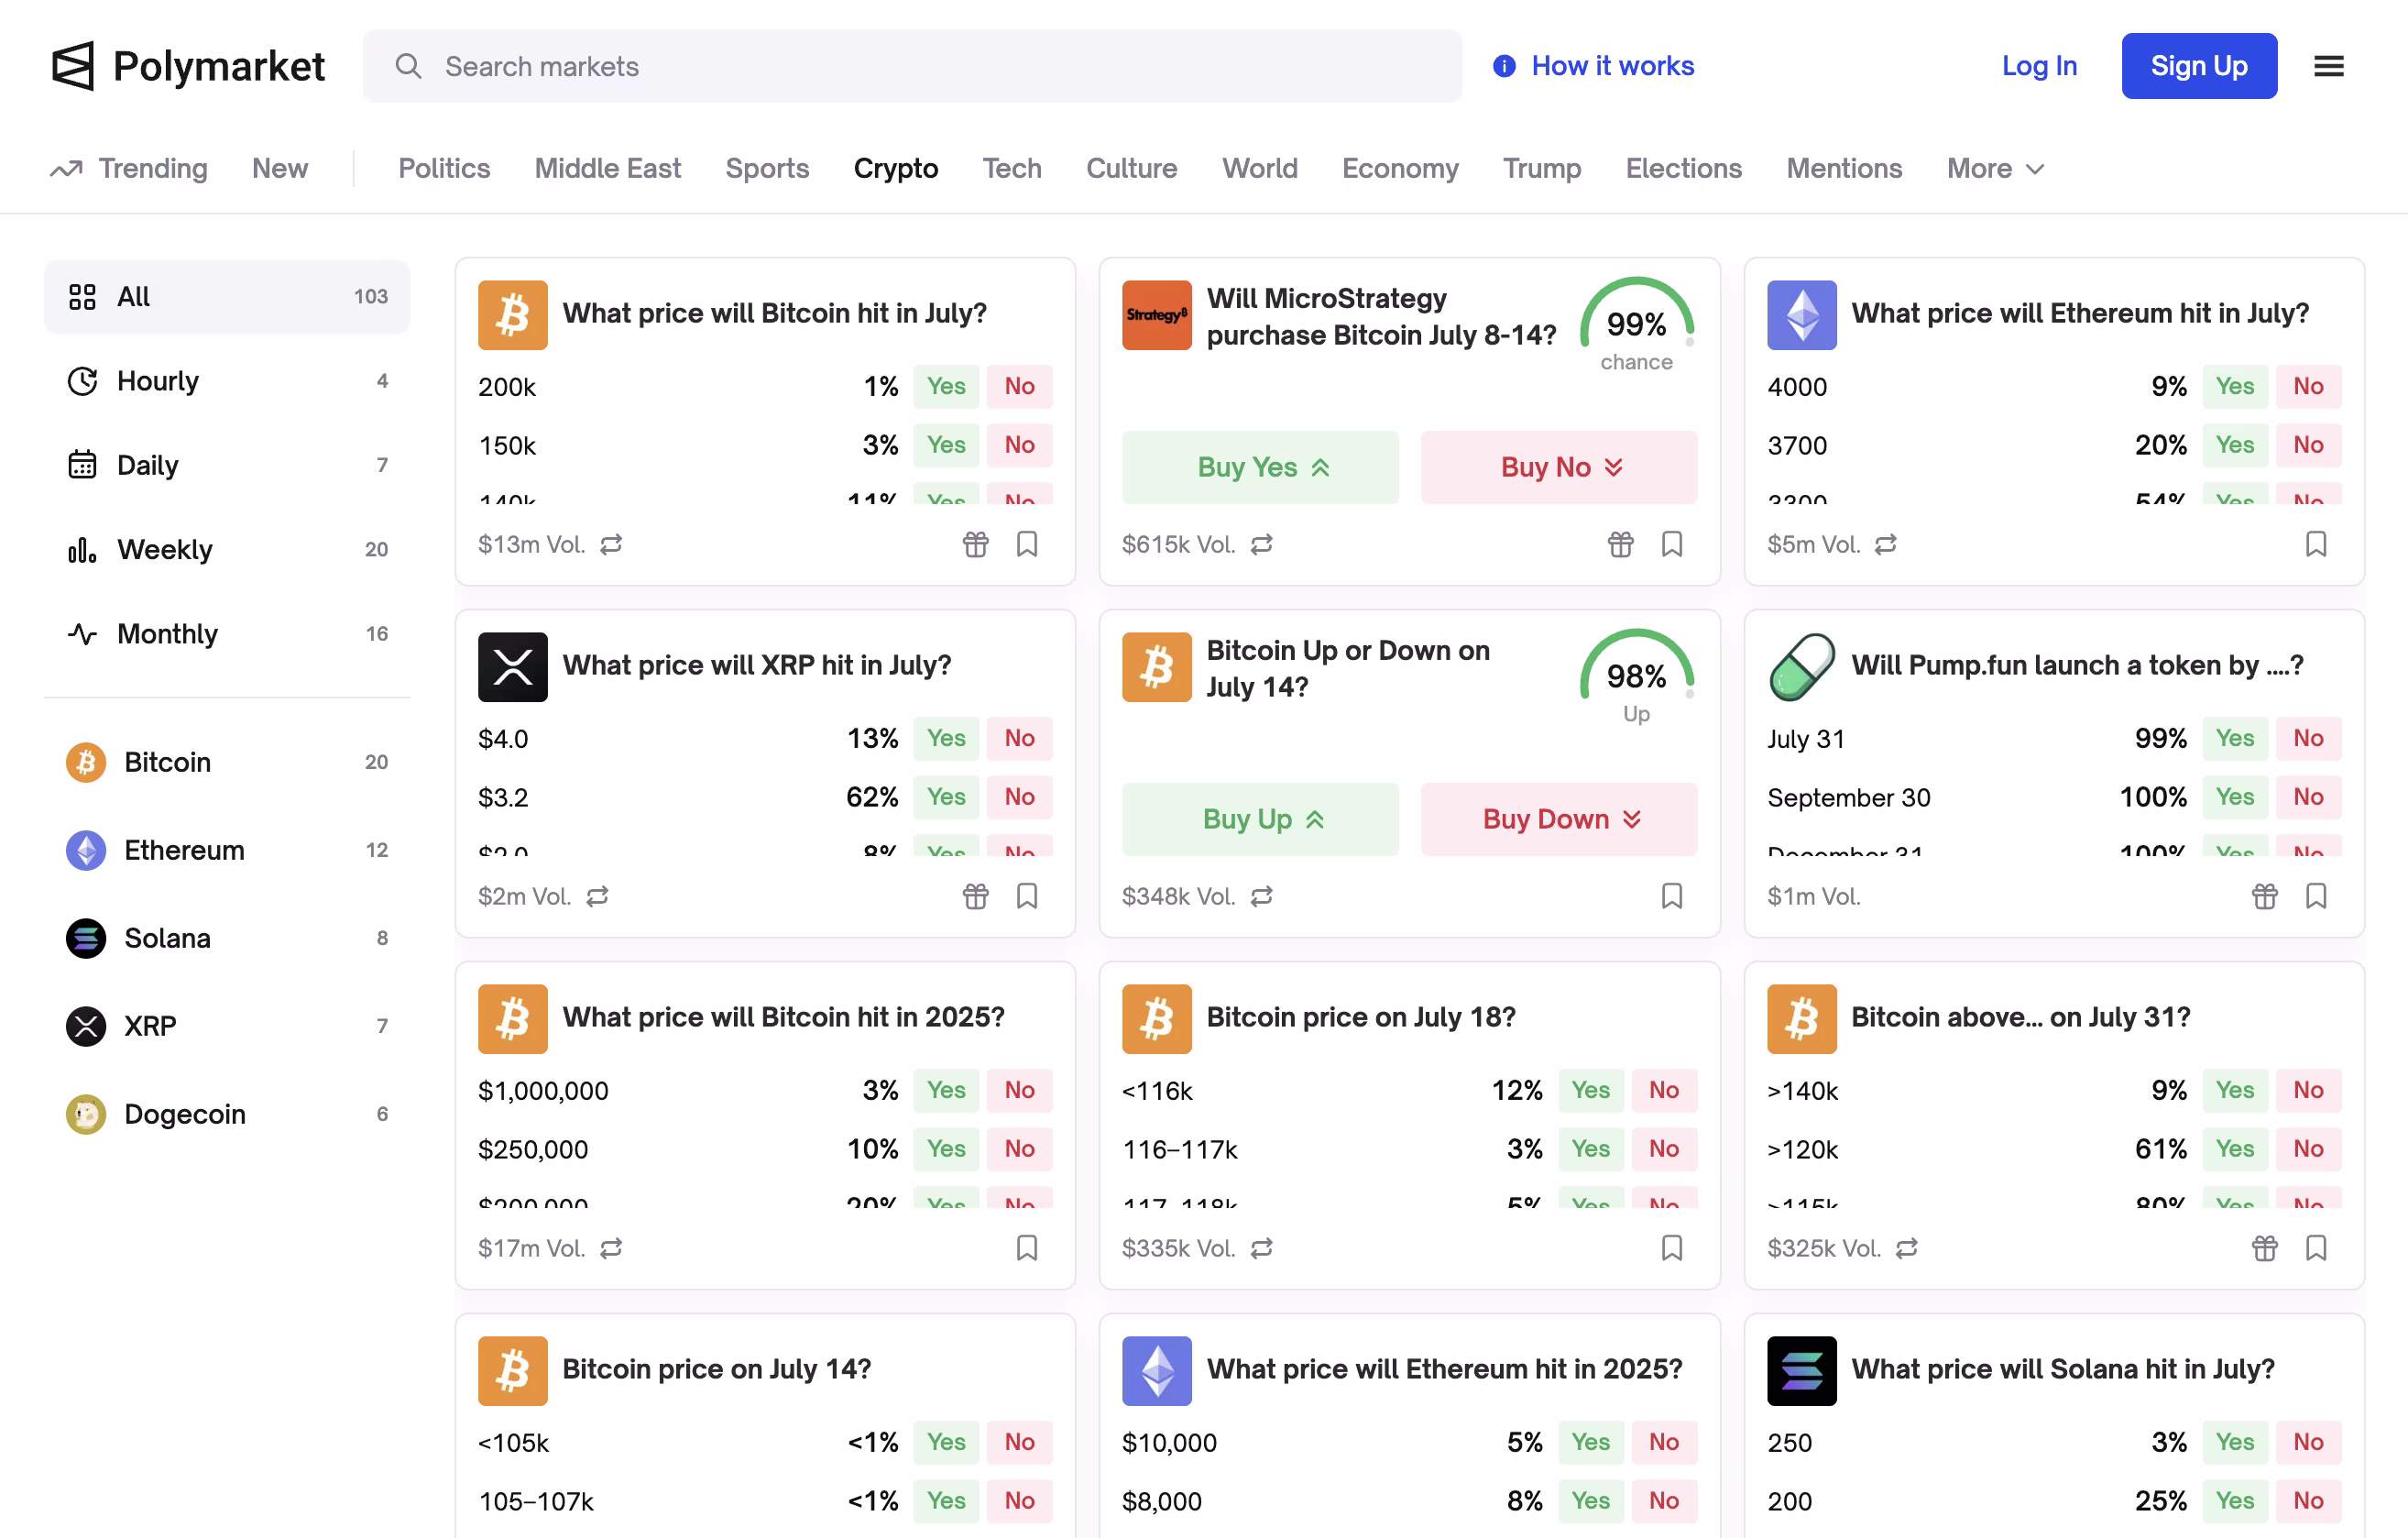Click gift icon on Pump.fun market
The height and width of the screenshot is (1538, 2408).
[x=2264, y=896]
